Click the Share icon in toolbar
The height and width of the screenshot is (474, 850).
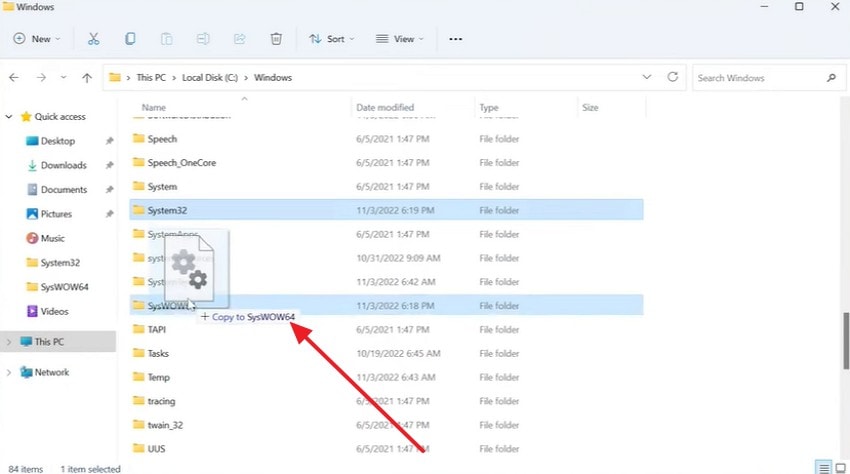point(240,39)
